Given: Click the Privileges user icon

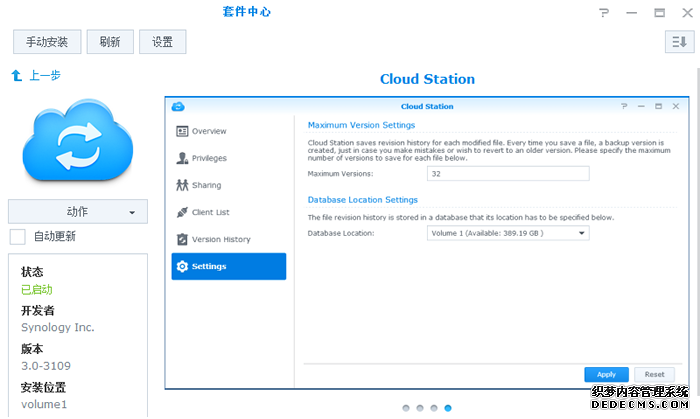Looking at the screenshot, I should pyautogui.click(x=182, y=158).
